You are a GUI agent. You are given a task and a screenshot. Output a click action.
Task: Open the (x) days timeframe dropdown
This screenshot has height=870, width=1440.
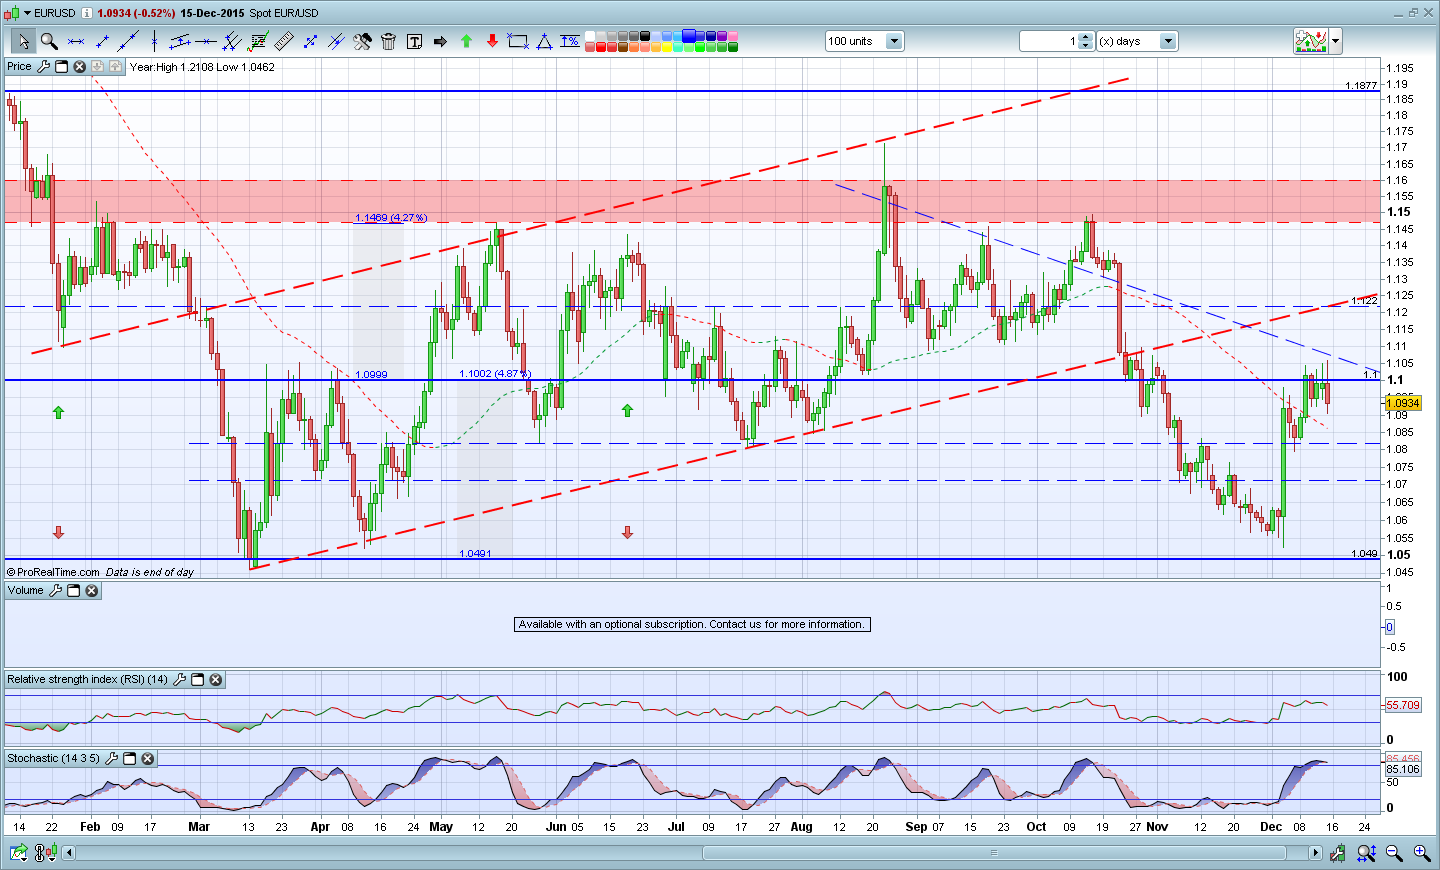click(1167, 41)
